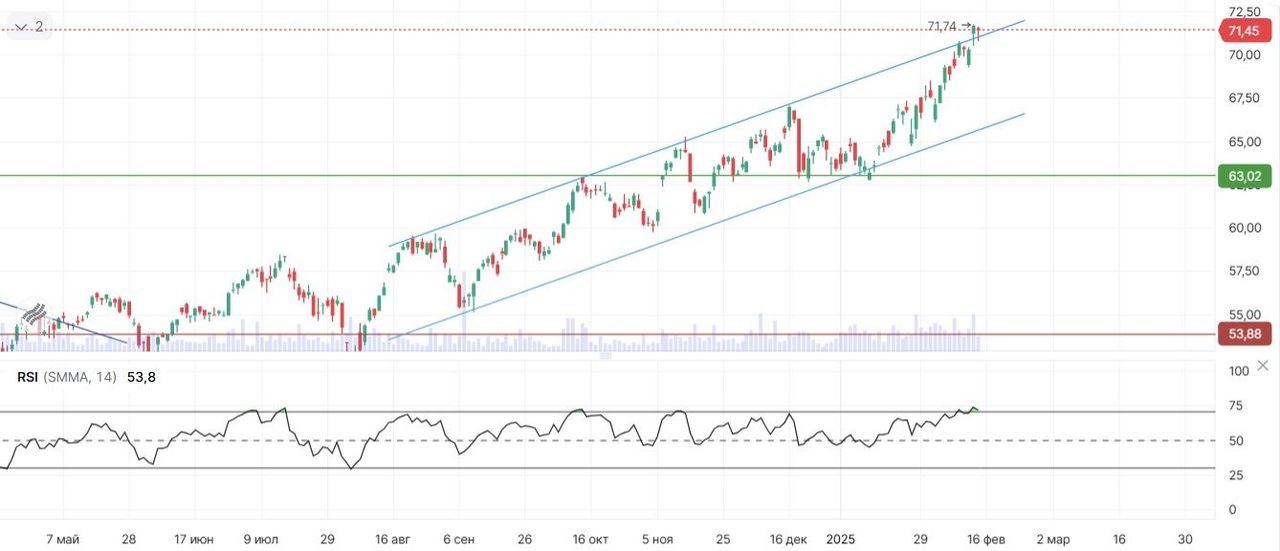Click the 70,00 value on price scale
This screenshot has height=551, width=1280.
1243,55
